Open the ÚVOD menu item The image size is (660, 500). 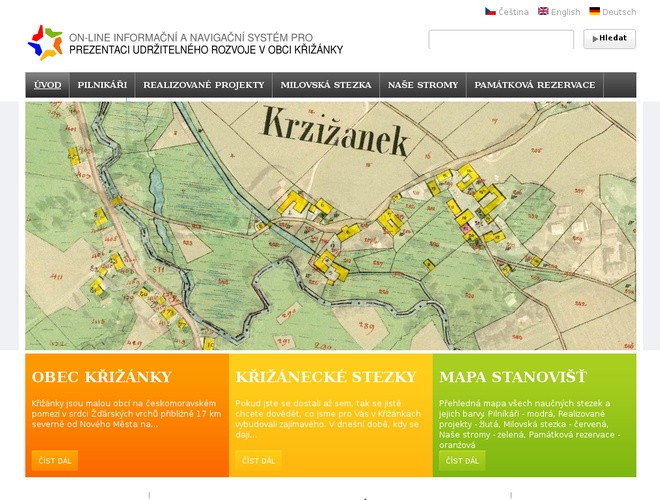(x=47, y=85)
